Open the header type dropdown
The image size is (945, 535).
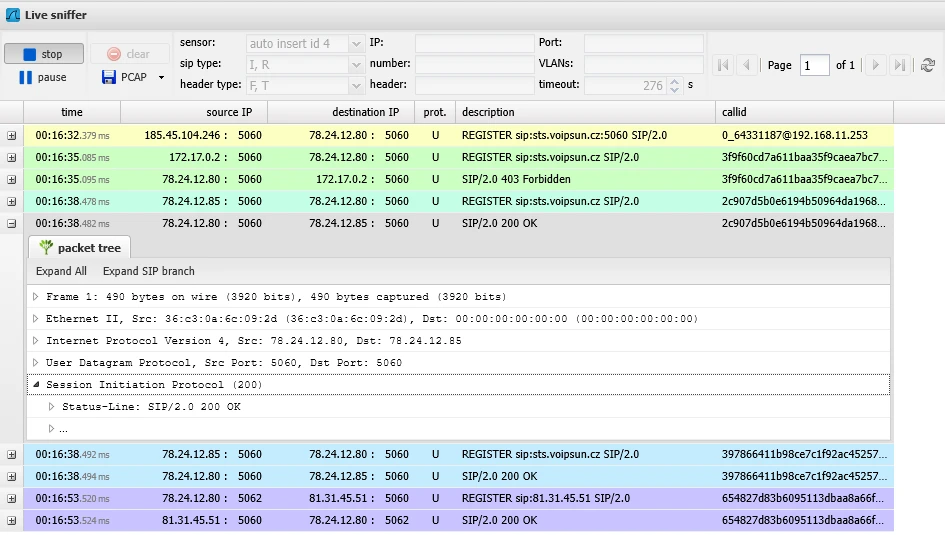[356, 86]
